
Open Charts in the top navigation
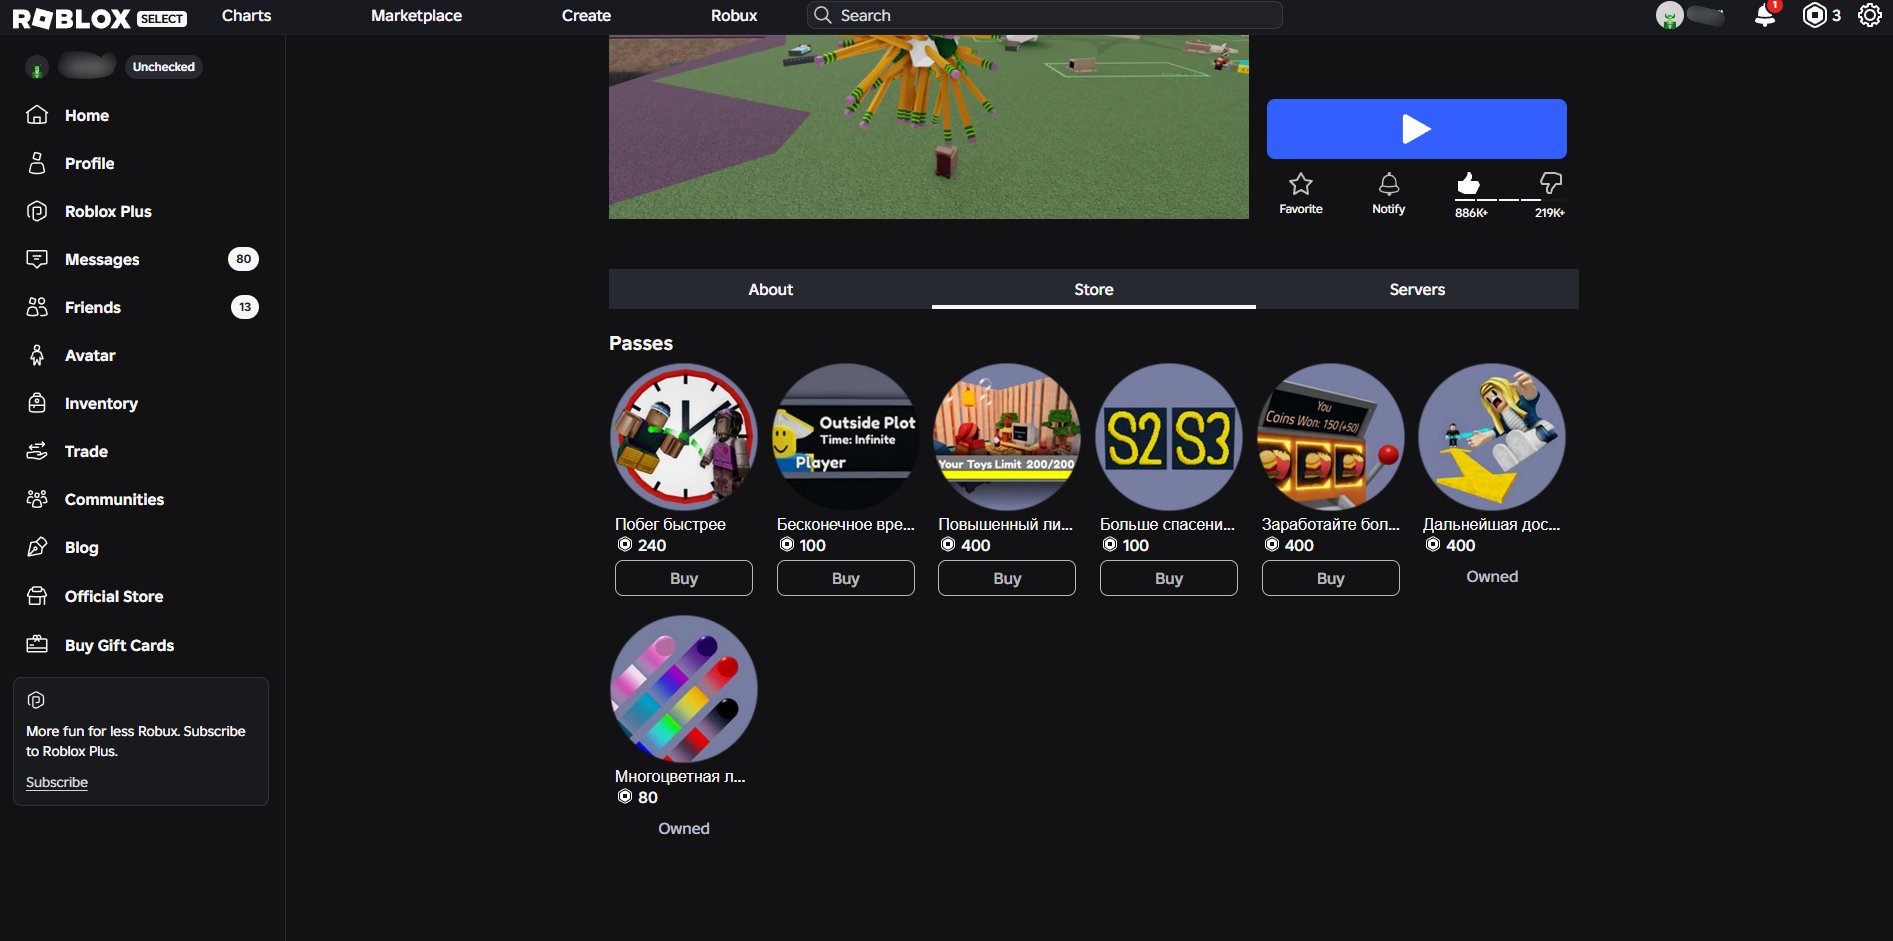coord(246,15)
